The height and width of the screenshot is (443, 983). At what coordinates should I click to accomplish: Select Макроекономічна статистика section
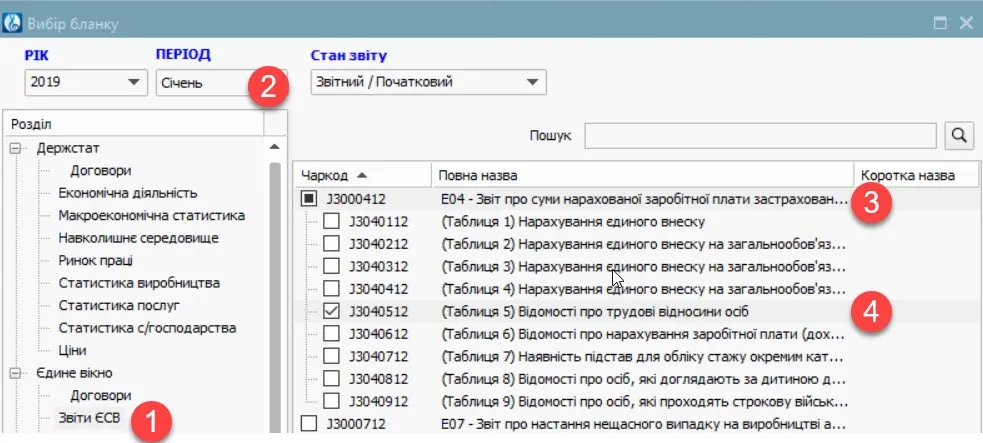click(152, 216)
